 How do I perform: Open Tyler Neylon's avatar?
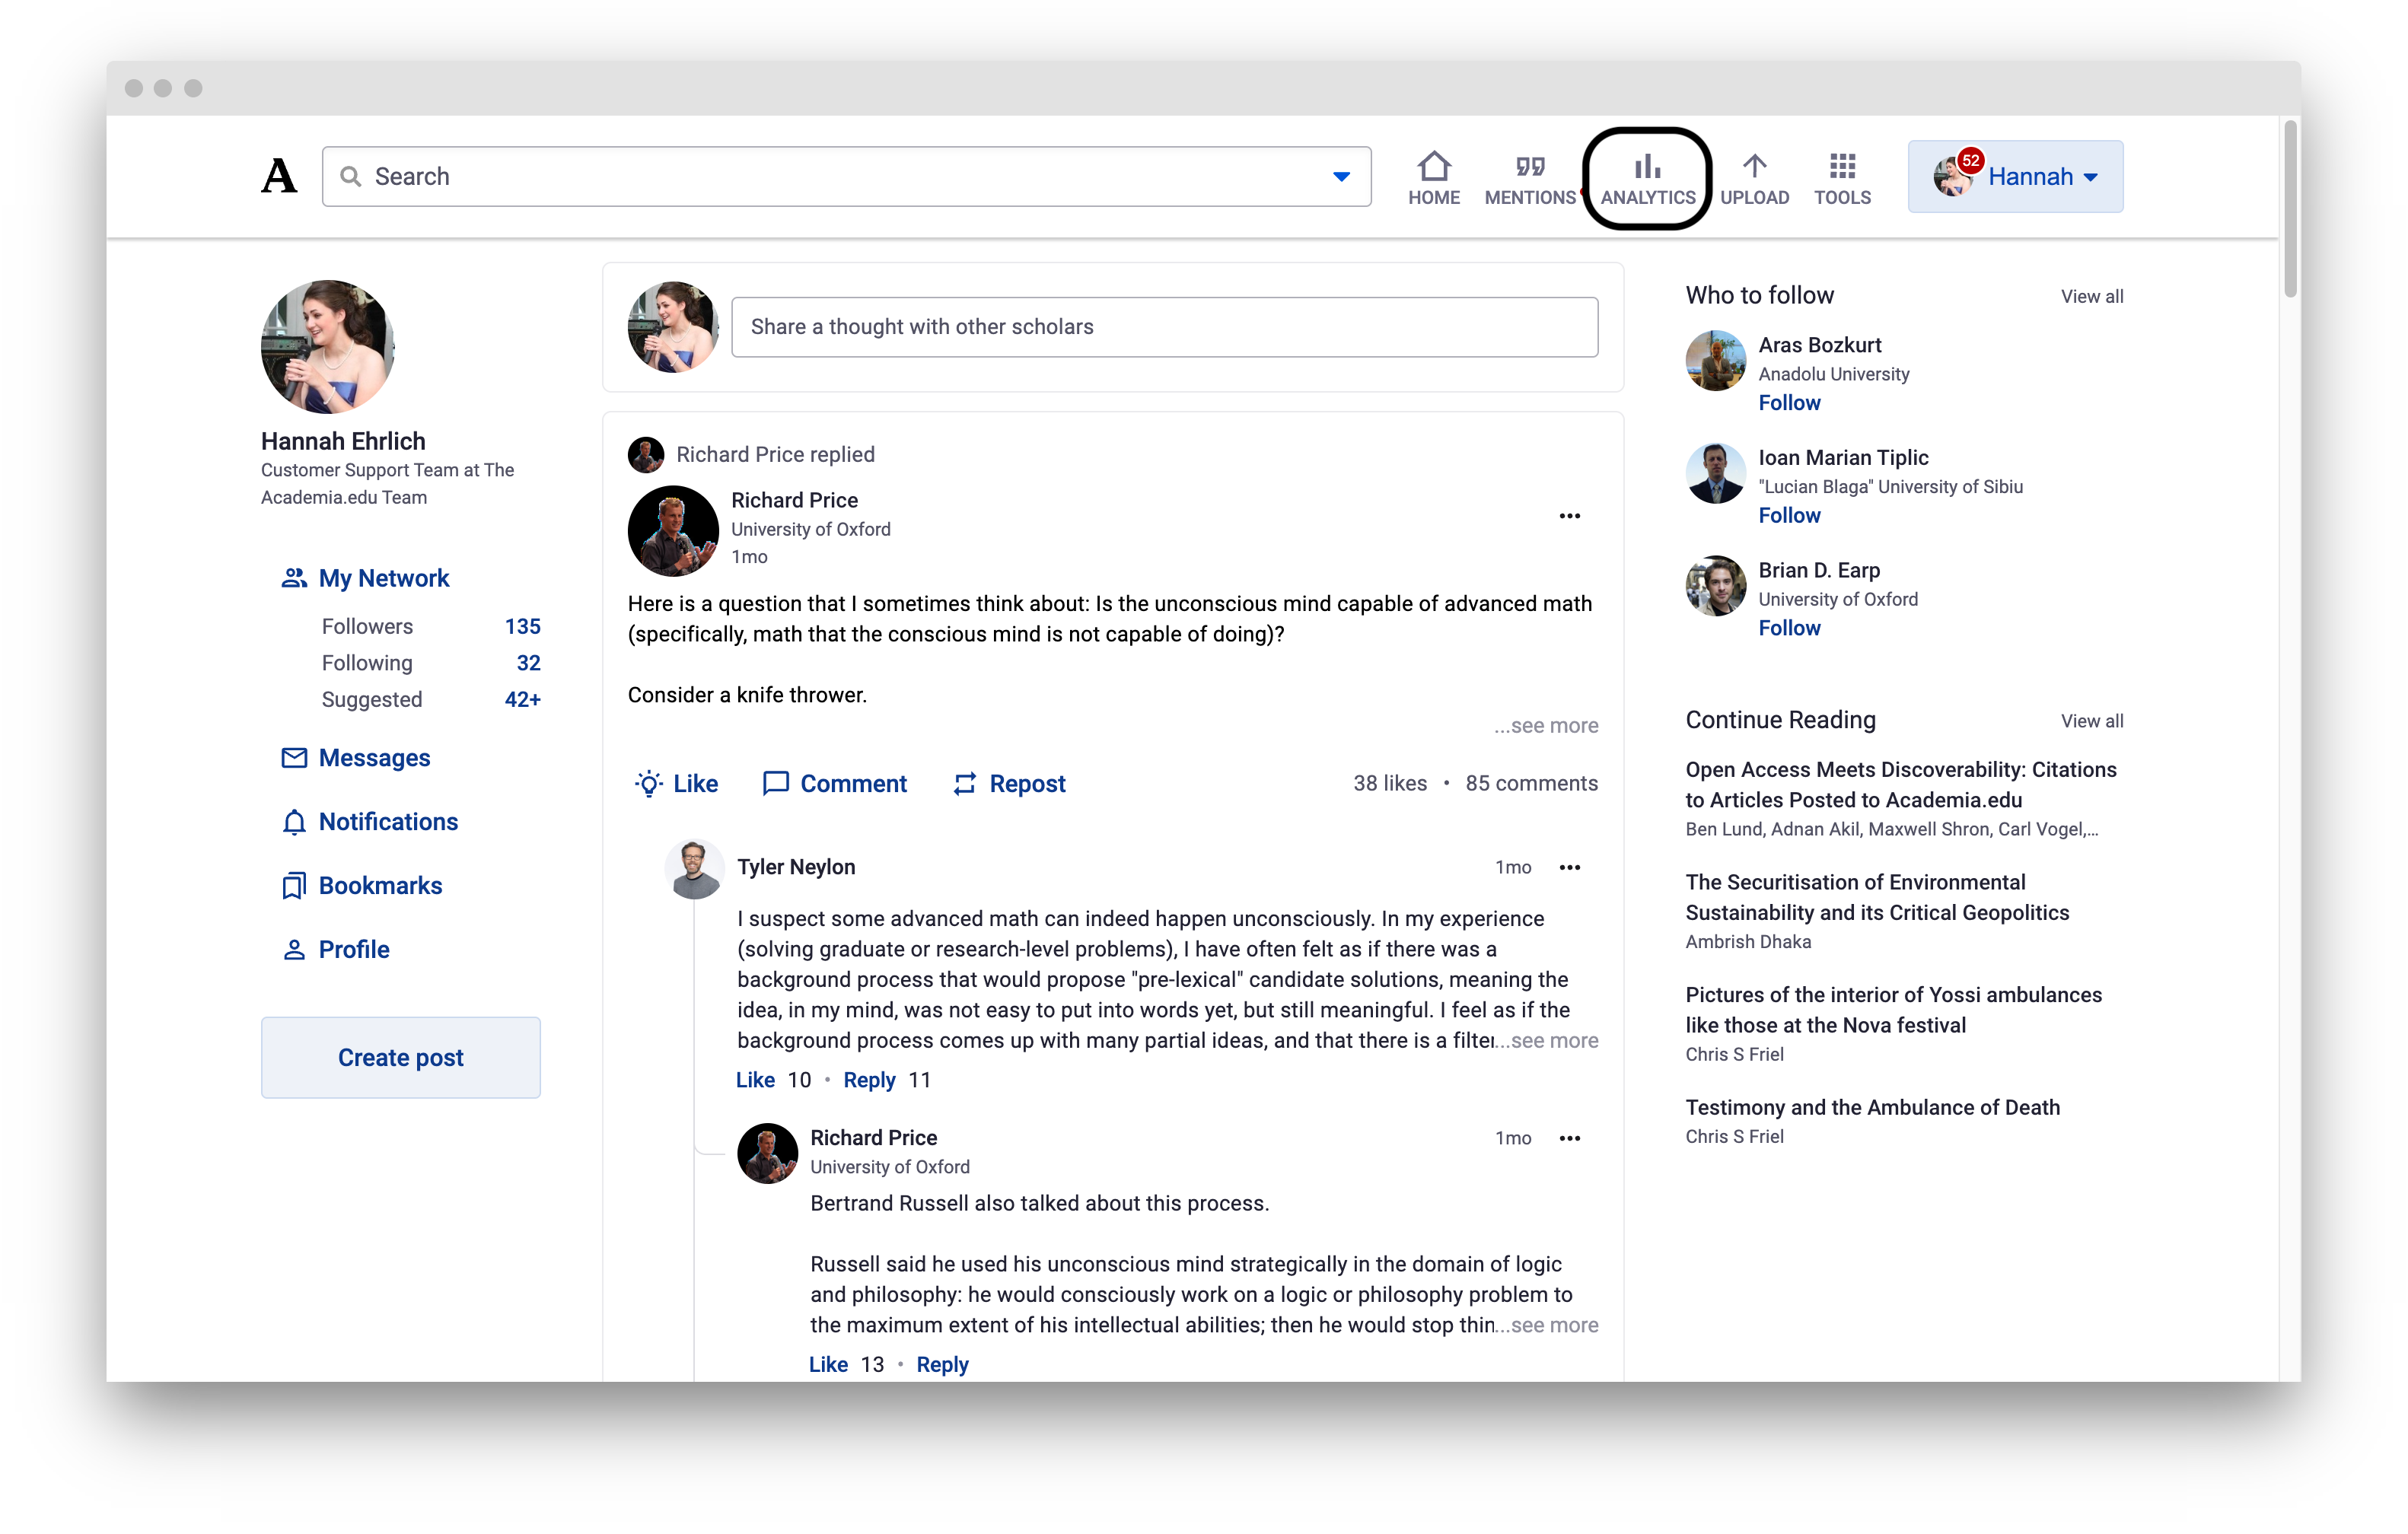694,868
